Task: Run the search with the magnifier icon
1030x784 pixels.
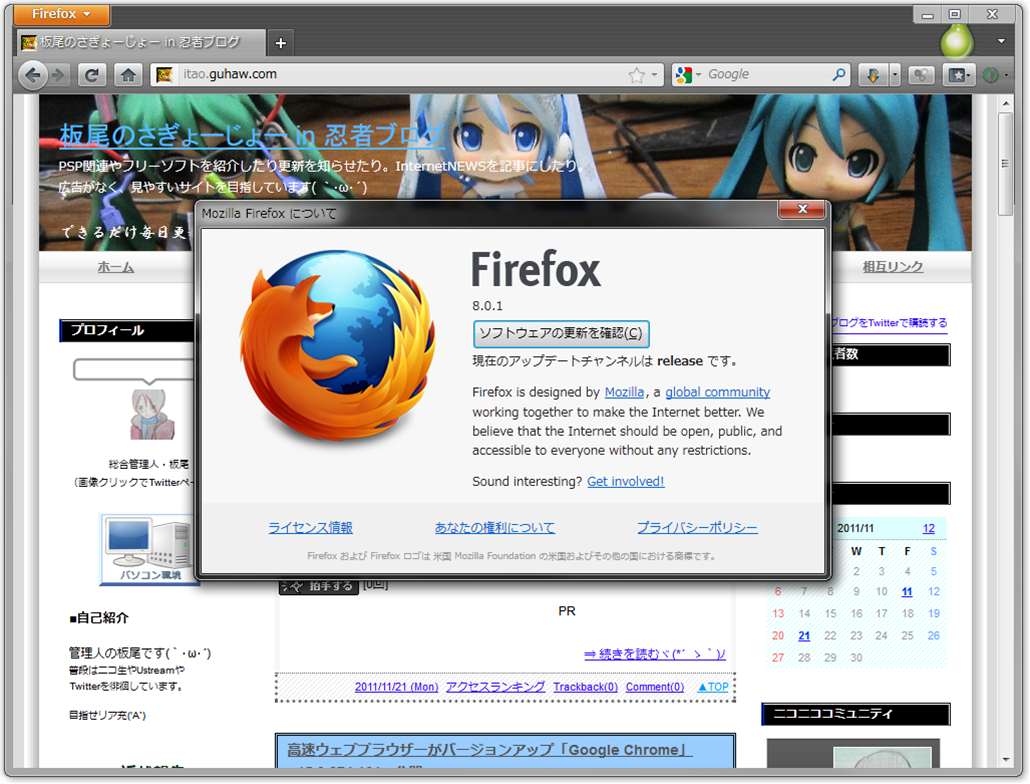Action: point(839,75)
